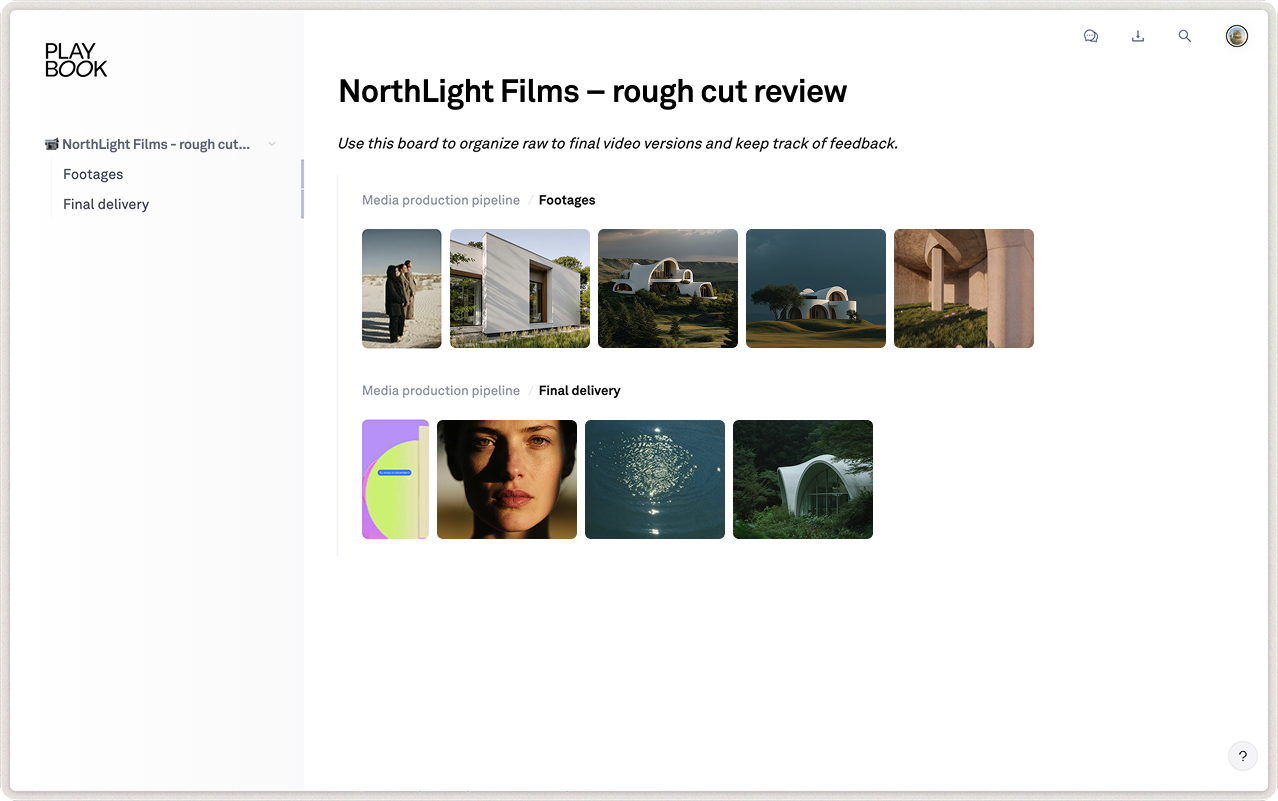Click Media production pipeline breadcrumb above Footages

click(x=441, y=200)
